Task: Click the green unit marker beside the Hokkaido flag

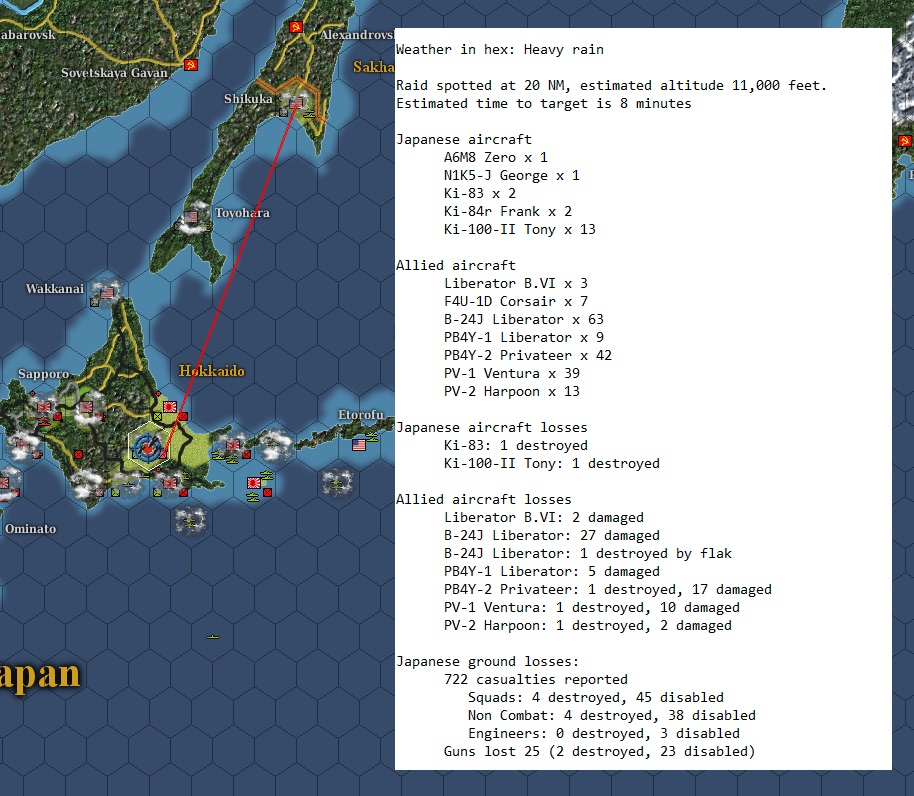Action: coord(157,417)
